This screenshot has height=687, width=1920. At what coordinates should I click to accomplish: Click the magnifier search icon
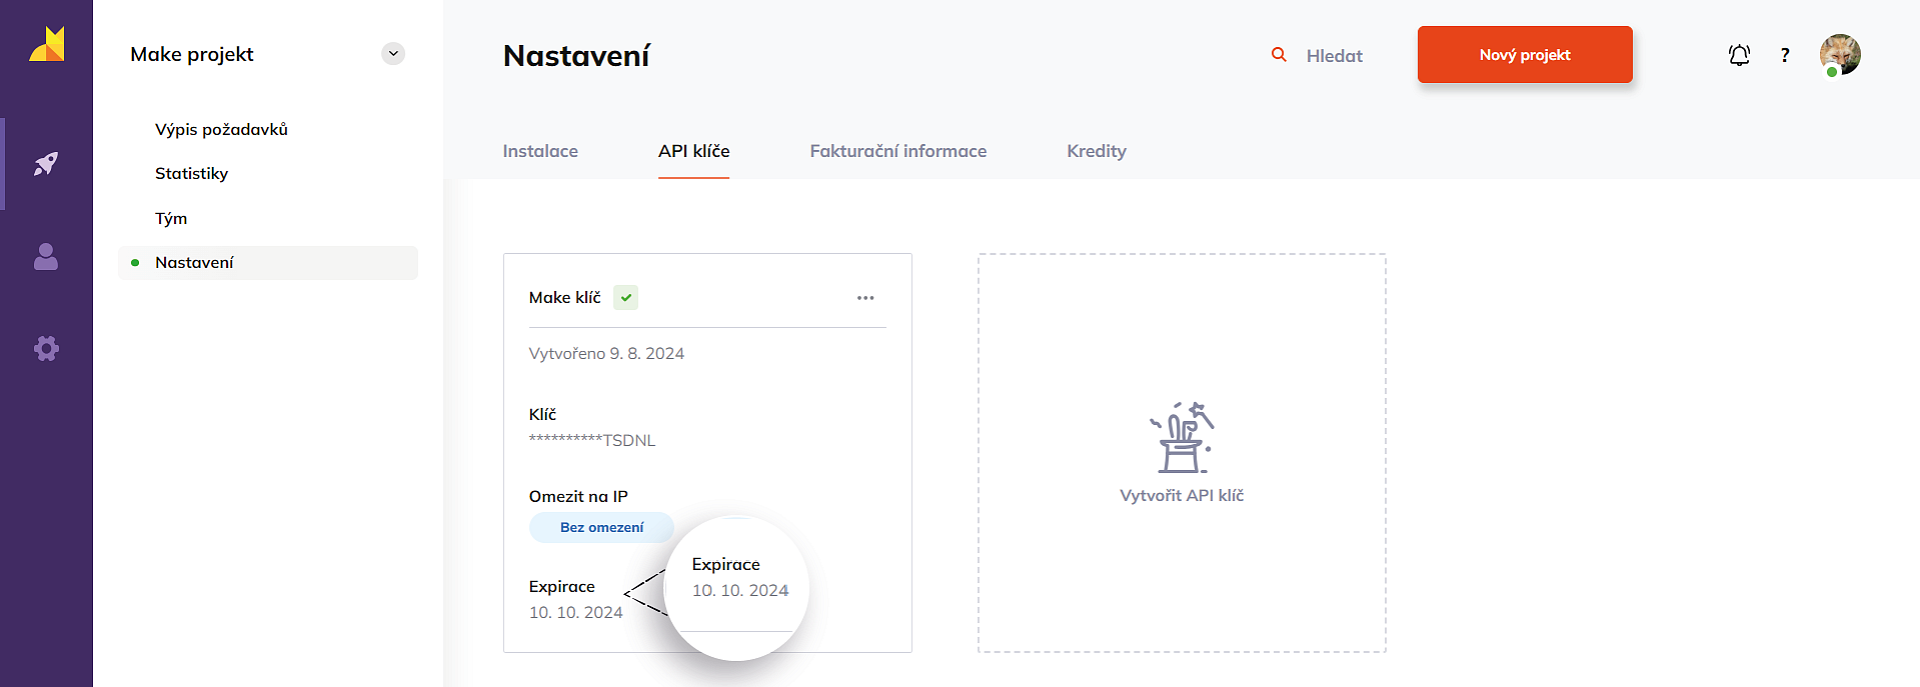tap(1279, 55)
